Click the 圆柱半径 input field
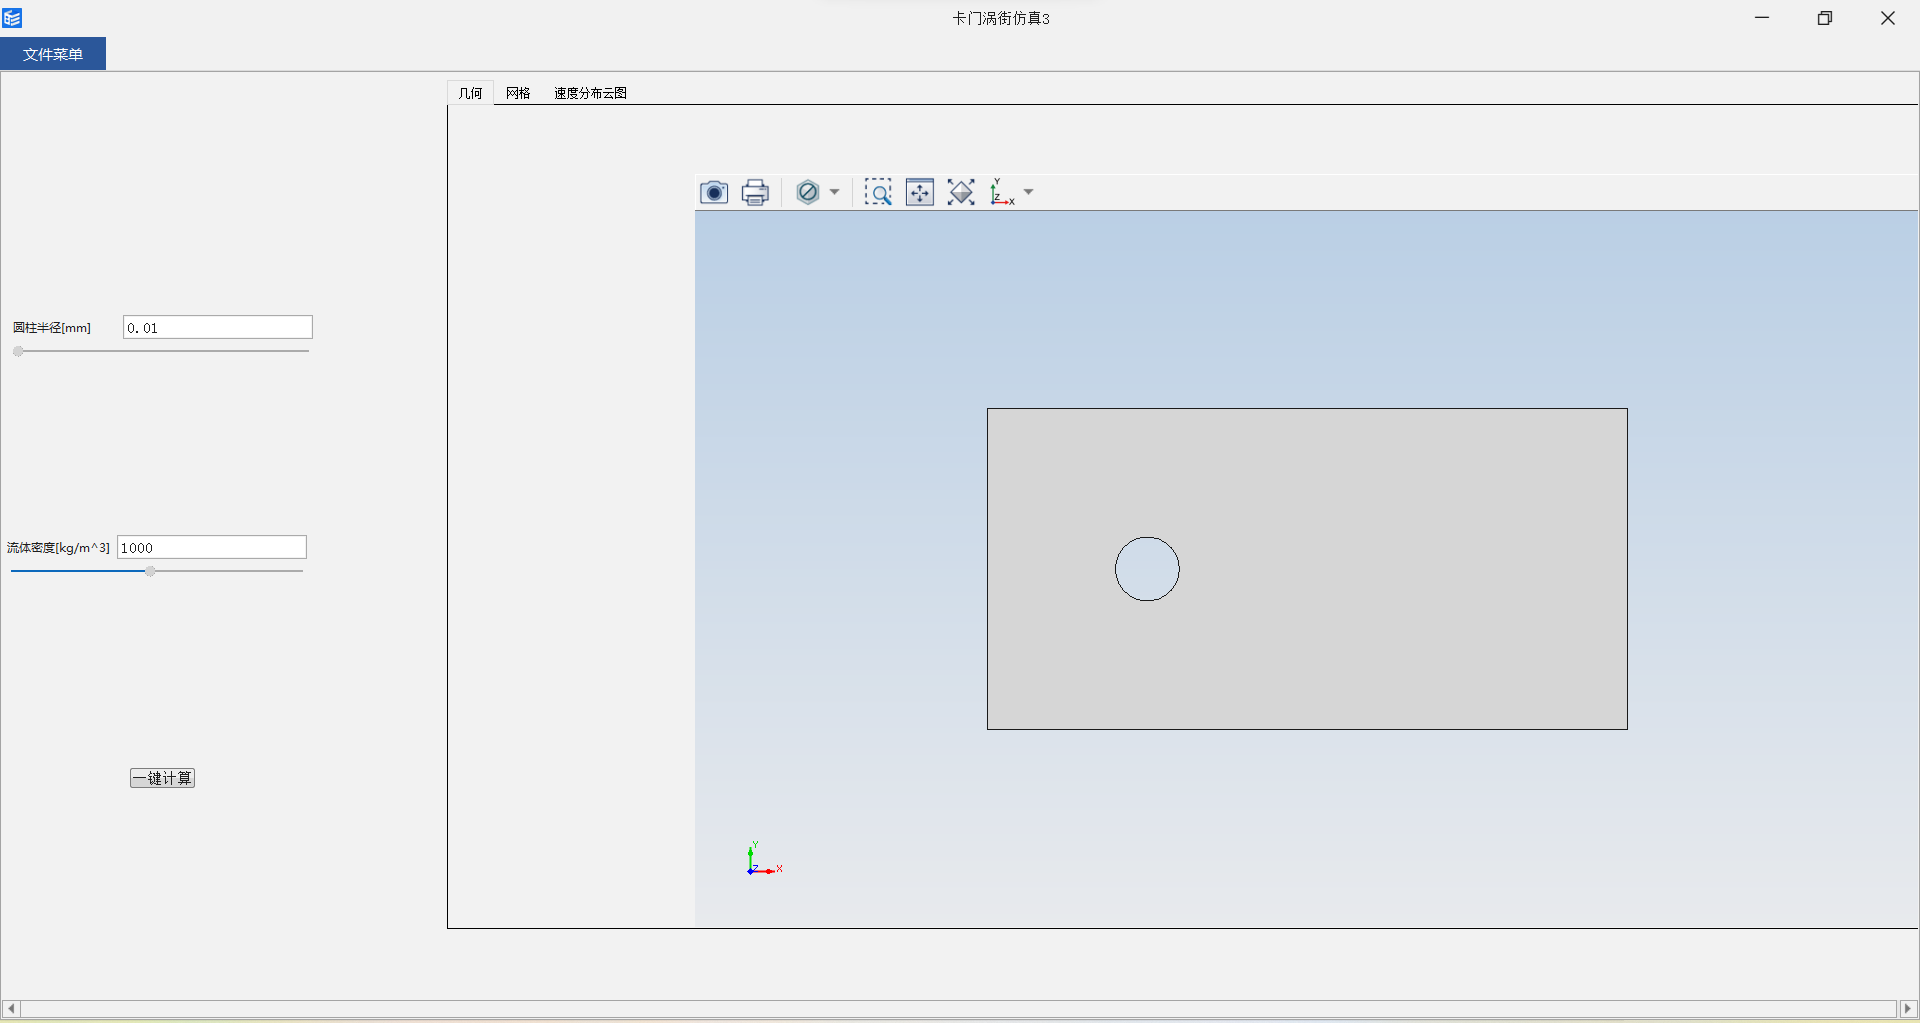 tap(218, 327)
